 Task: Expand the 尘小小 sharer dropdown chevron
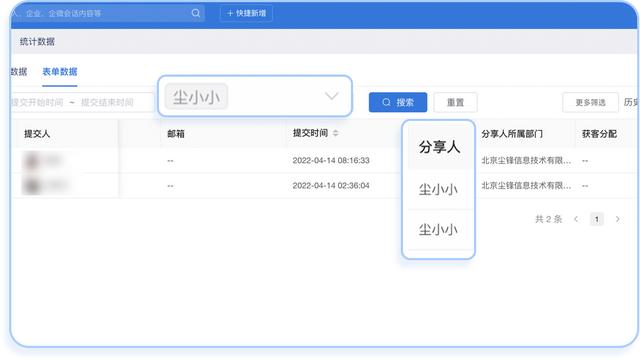click(331, 96)
